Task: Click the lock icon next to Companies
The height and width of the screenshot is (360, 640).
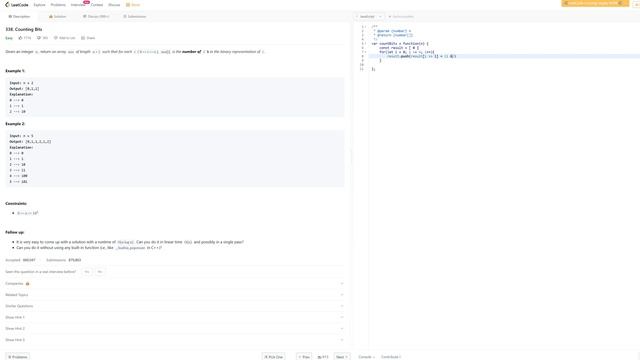Action: click(28, 284)
